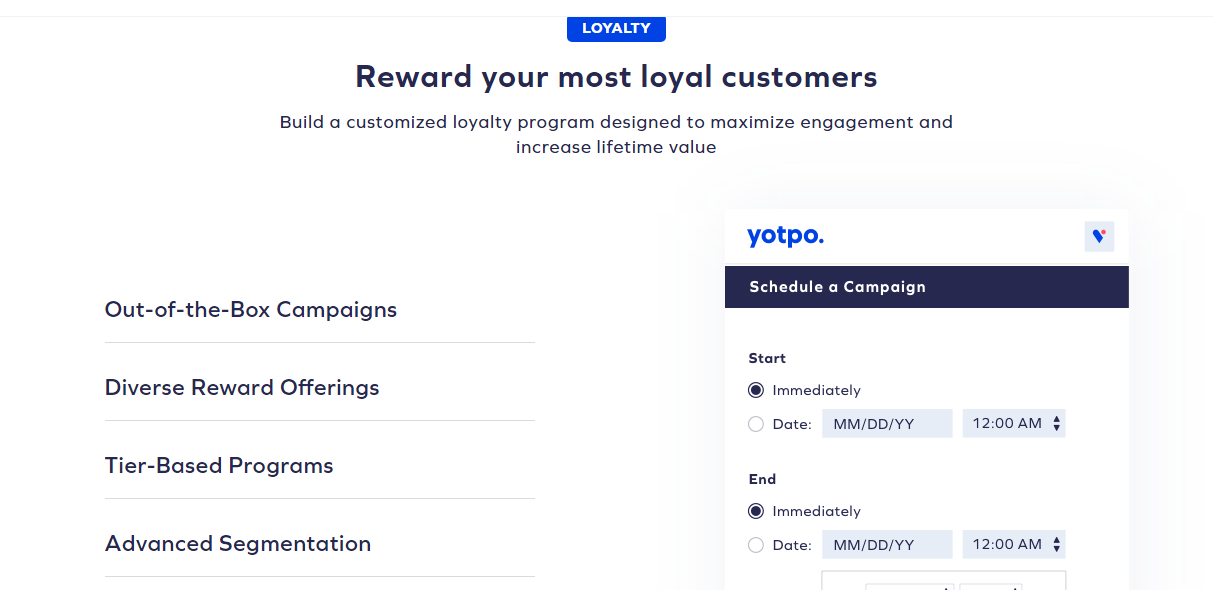Image resolution: width=1213 pixels, height=590 pixels.
Task: Click the End MM/DD/YY date field
Action: [887, 545]
